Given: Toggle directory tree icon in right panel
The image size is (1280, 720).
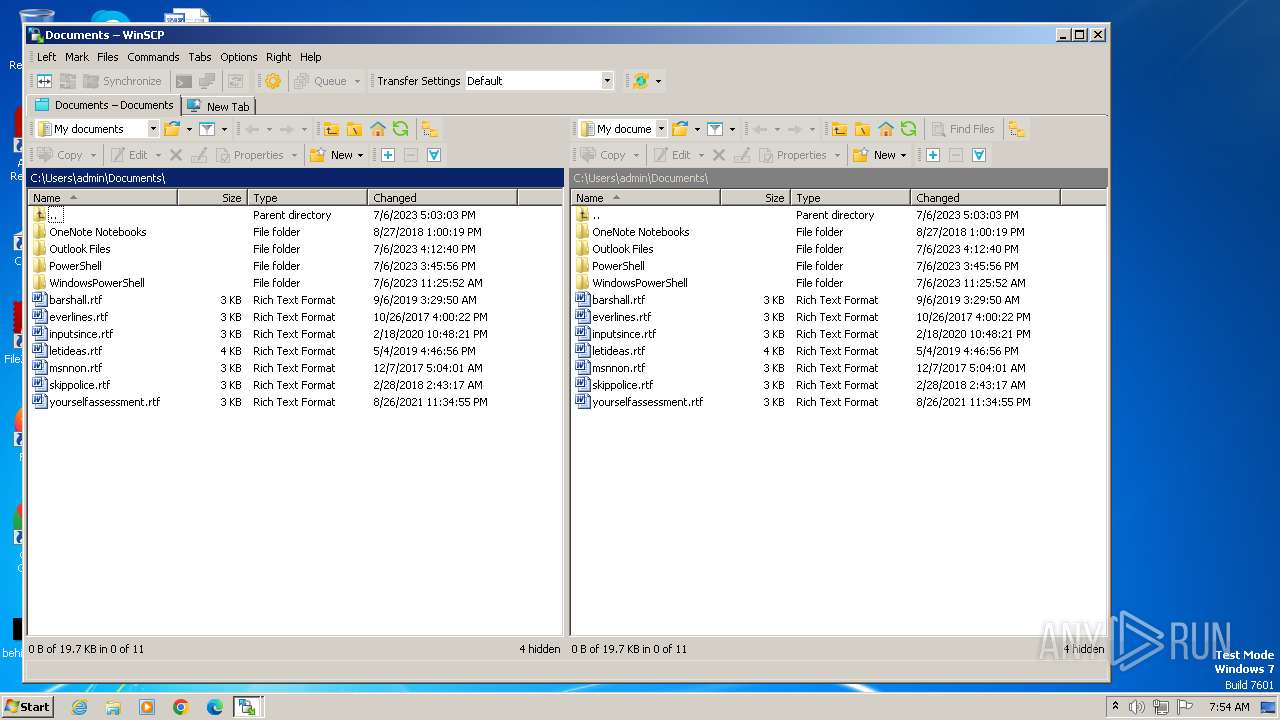Looking at the screenshot, I should tap(1017, 129).
